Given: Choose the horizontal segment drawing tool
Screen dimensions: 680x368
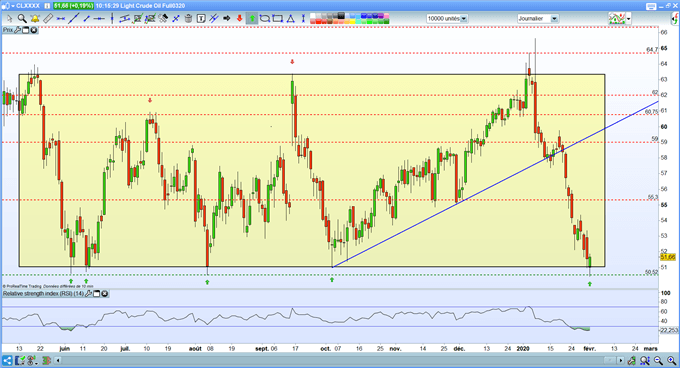Looking at the screenshot, I should (x=61, y=19).
